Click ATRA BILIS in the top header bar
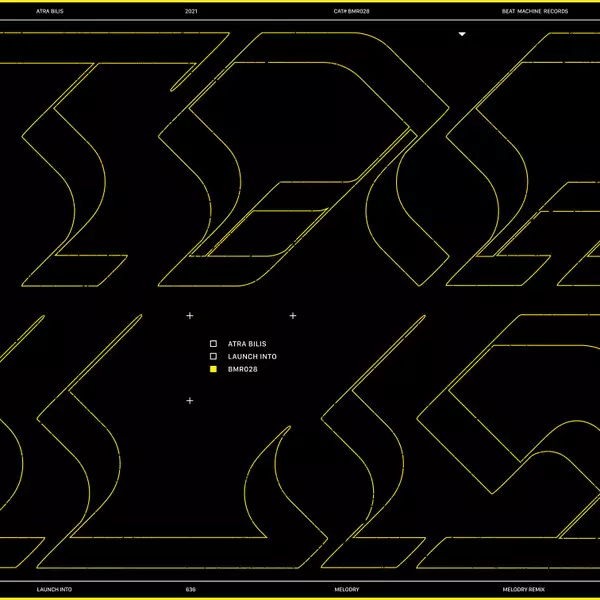 [50, 11]
